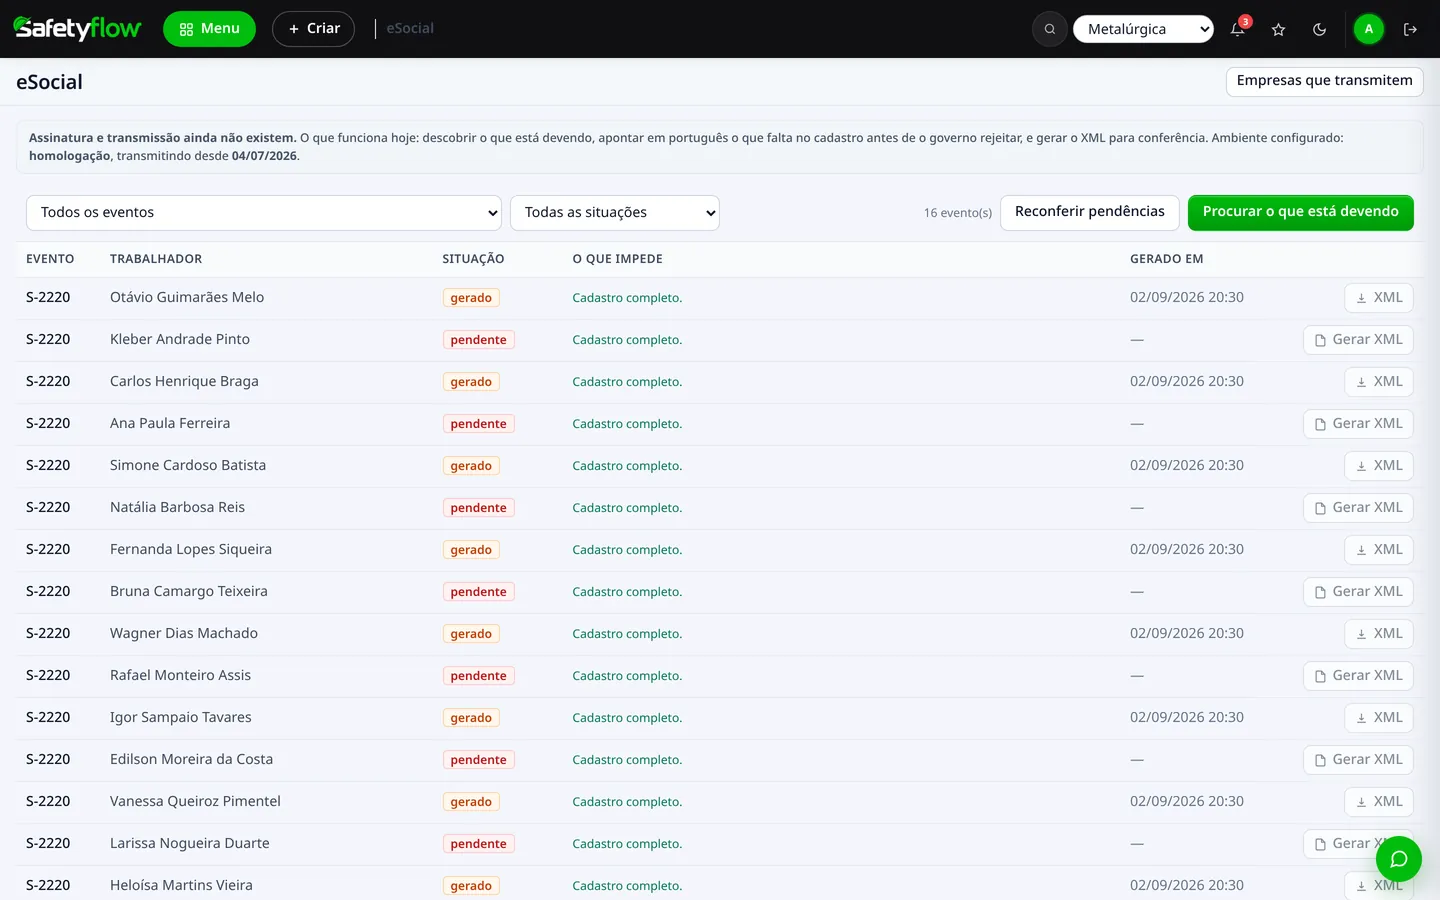Click pendente badge for Ana Paula Ferreira
The image size is (1440, 900).
(x=478, y=424)
